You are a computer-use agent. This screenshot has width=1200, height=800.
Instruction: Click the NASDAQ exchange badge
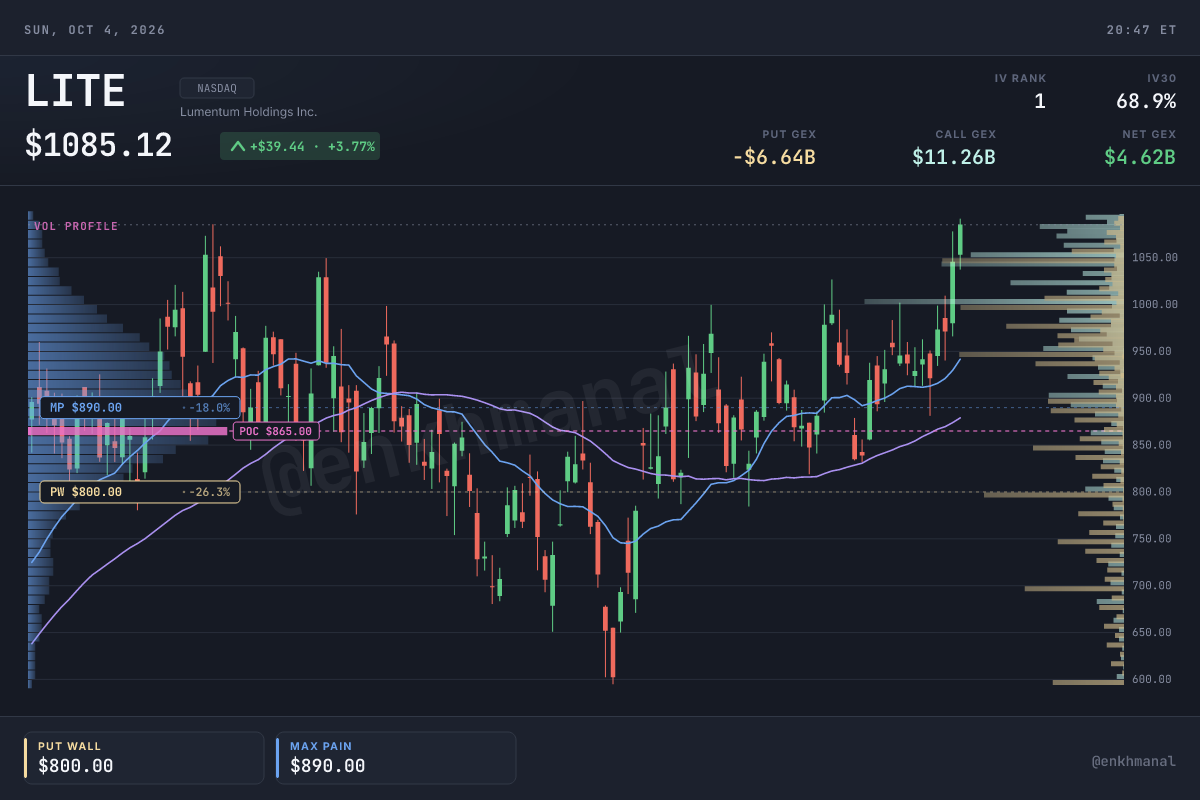click(x=217, y=88)
